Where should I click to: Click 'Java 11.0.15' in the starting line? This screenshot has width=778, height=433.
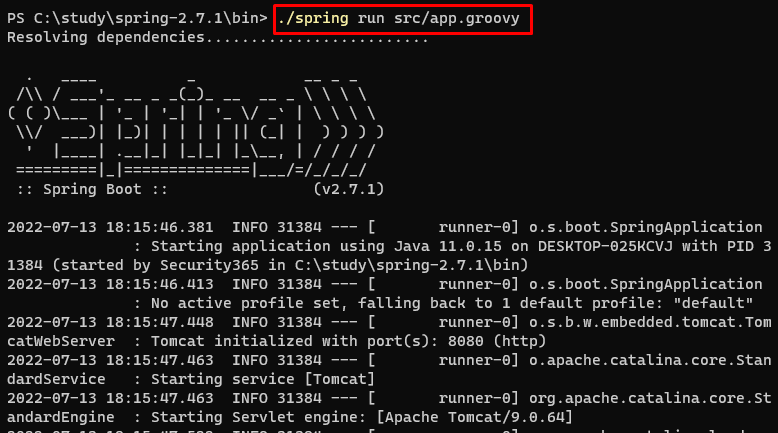click(448, 247)
